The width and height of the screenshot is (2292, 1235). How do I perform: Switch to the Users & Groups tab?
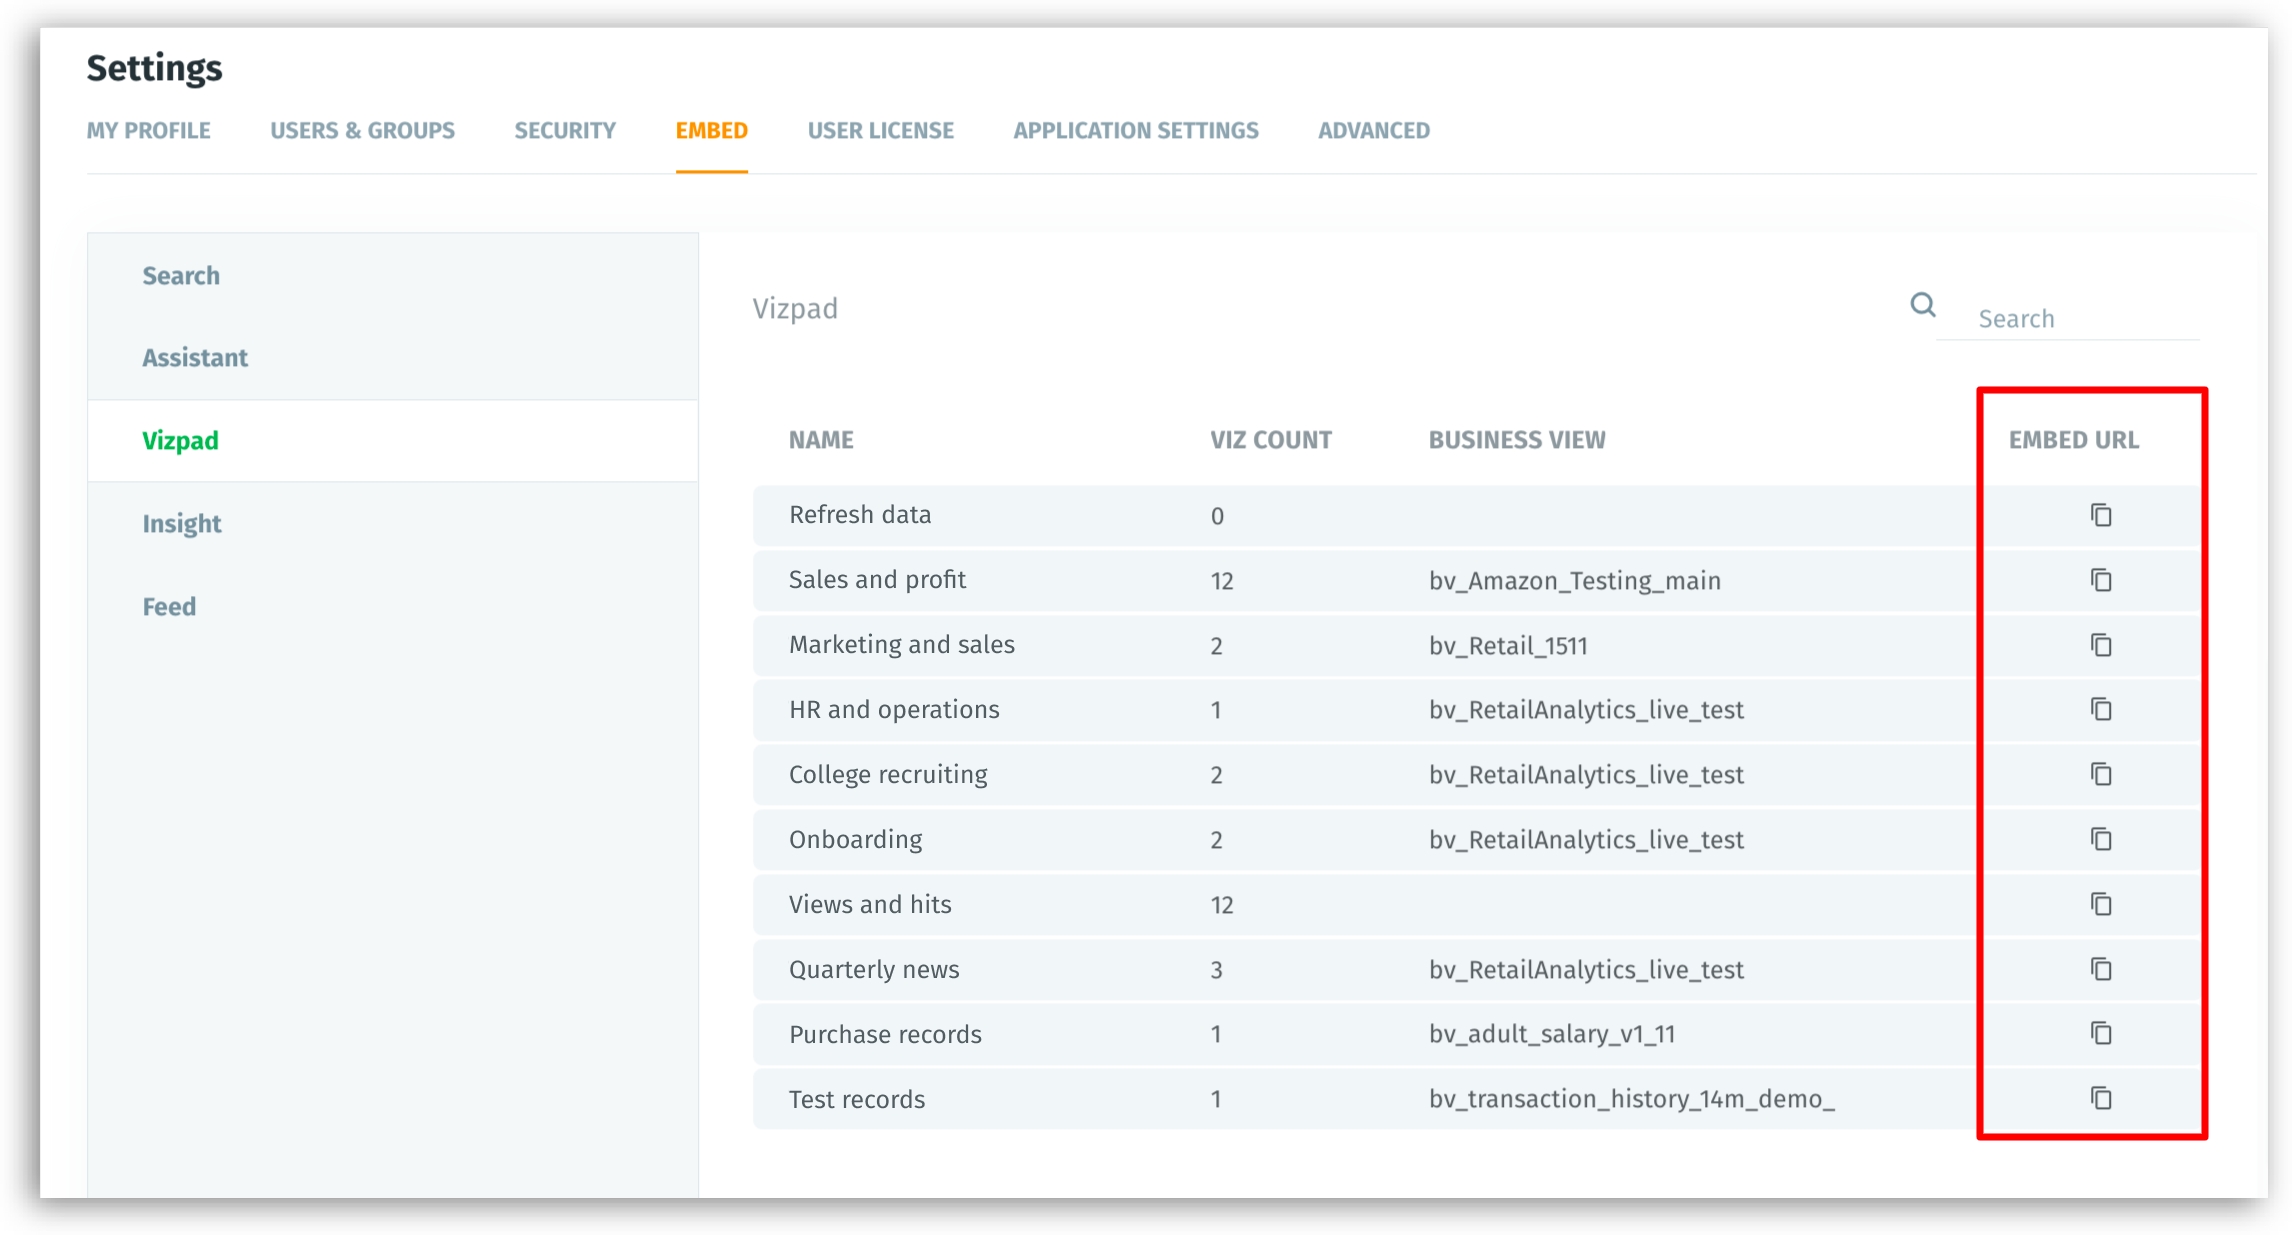pyautogui.click(x=362, y=131)
